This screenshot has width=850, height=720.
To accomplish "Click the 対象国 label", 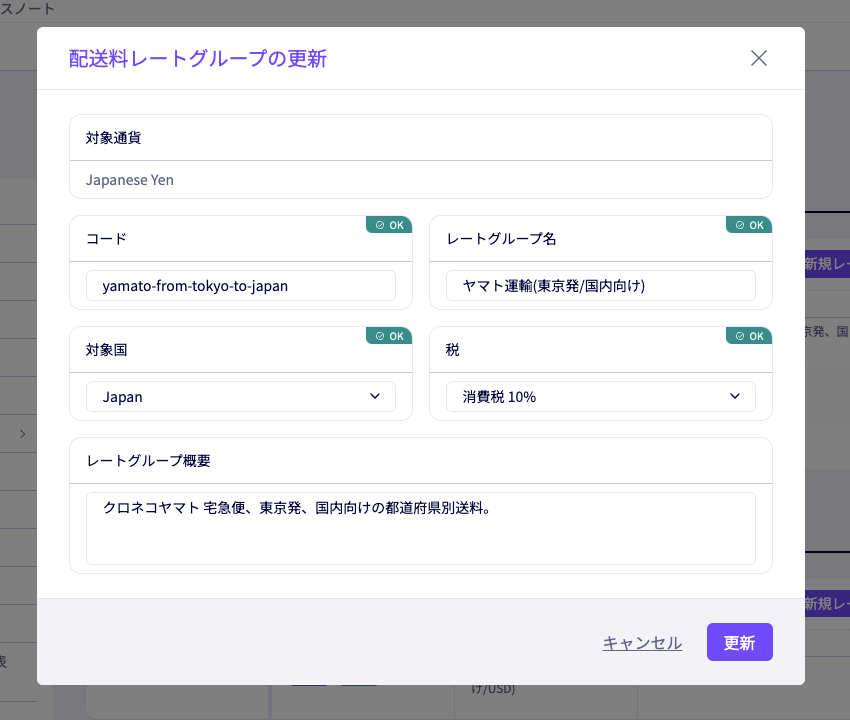I will (106, 350).
